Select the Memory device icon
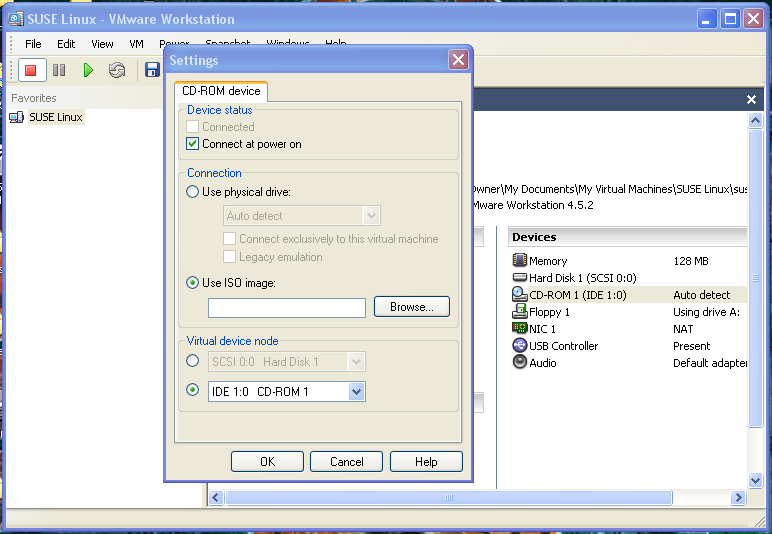 point(519,261)
